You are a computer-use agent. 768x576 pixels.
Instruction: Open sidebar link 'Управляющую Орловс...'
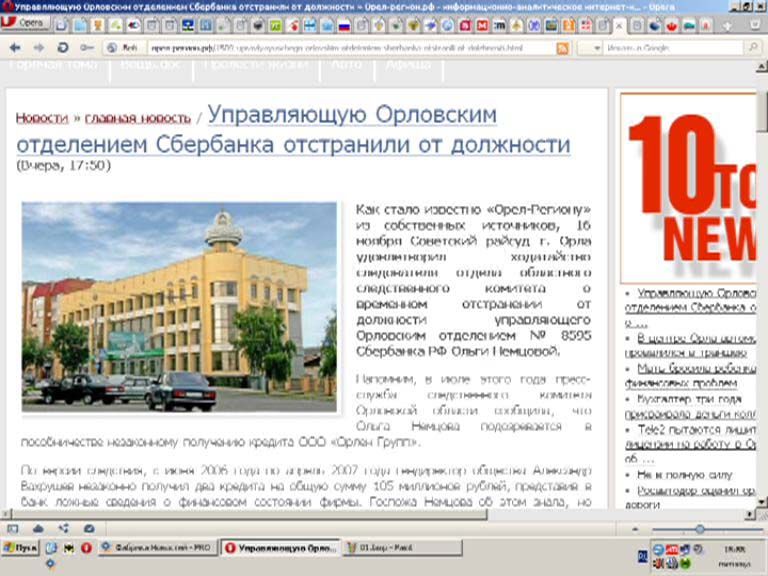pos(691,308)
